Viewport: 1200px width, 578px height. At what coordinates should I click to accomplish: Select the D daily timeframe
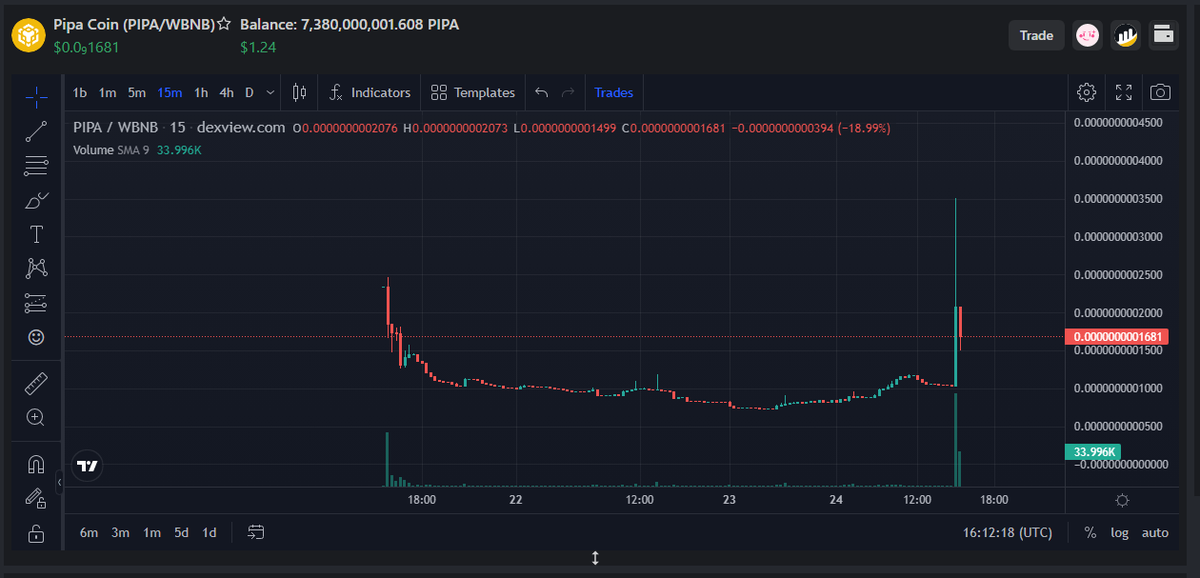point(249,93)
